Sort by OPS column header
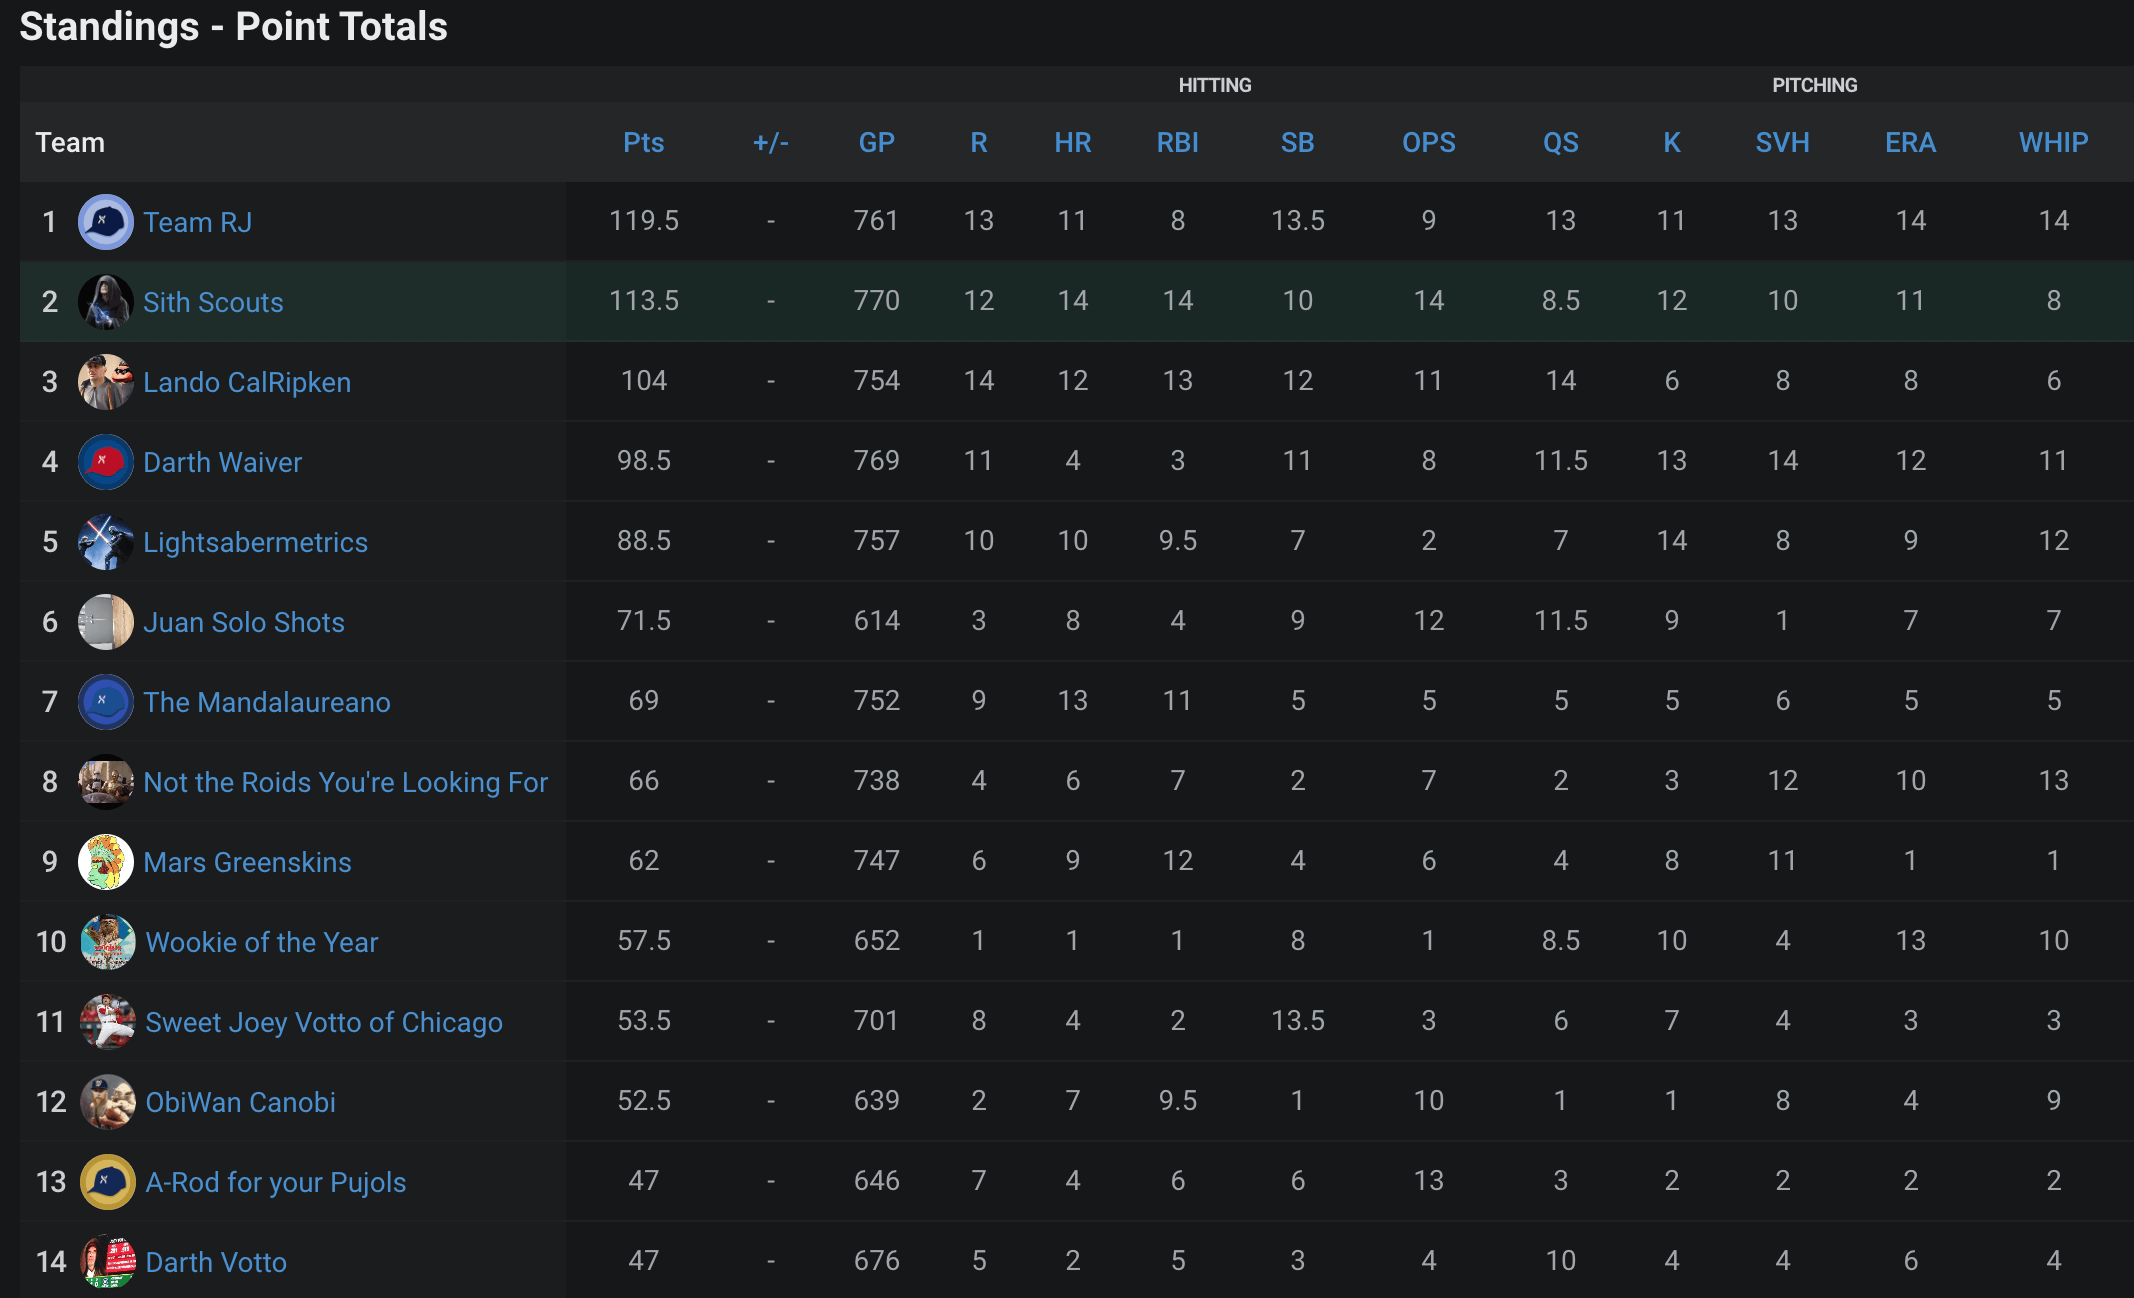Screen dimensions: 2134x1298 coord(1429,142)
